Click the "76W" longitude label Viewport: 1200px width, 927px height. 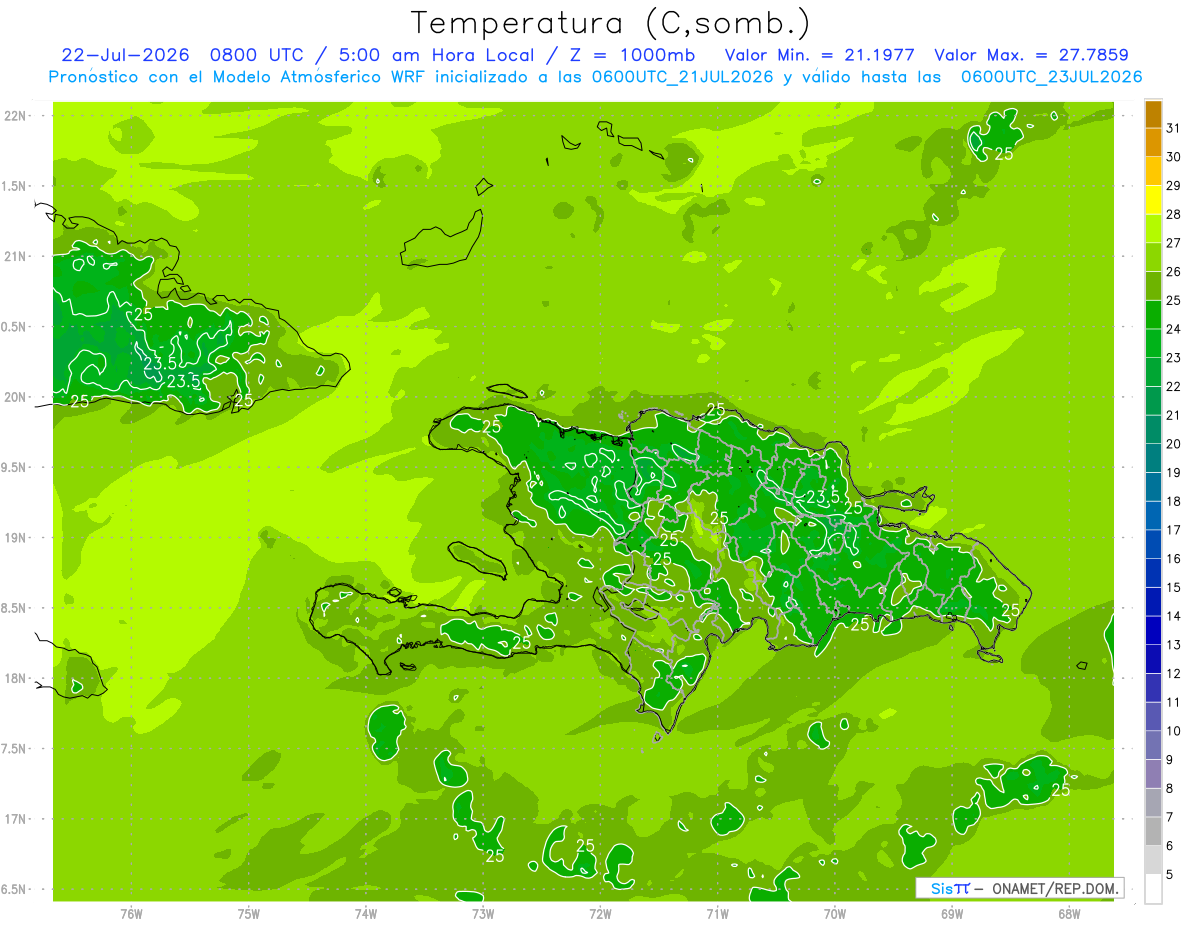(x=131, y=913)
